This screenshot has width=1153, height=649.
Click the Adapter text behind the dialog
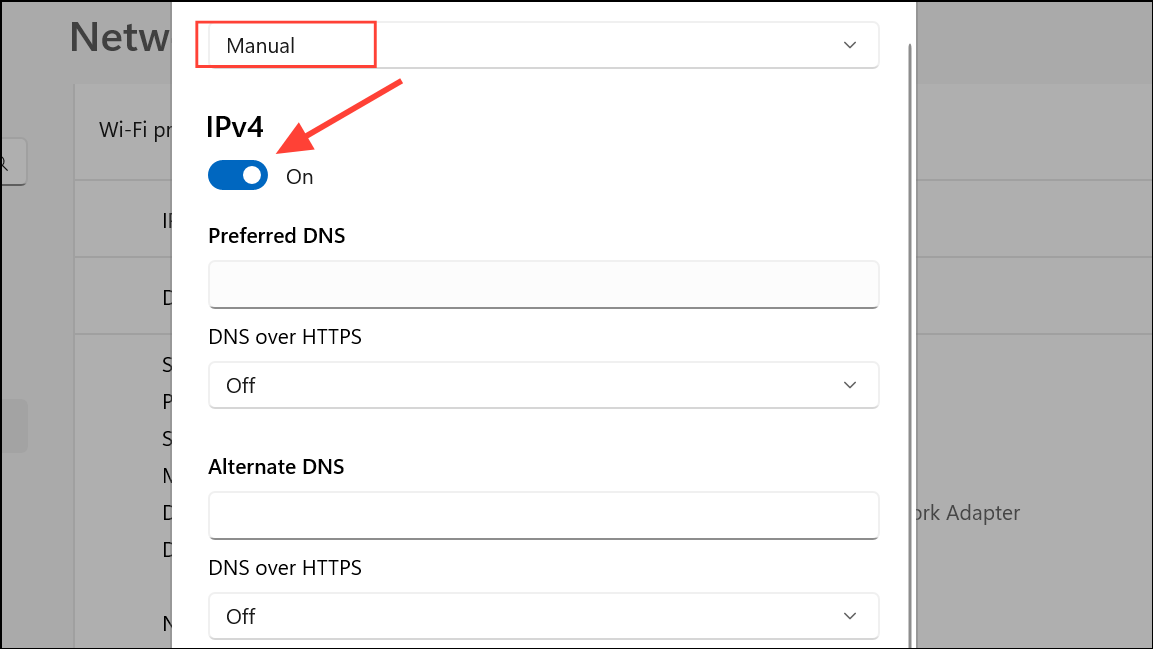tap(983, 513)
